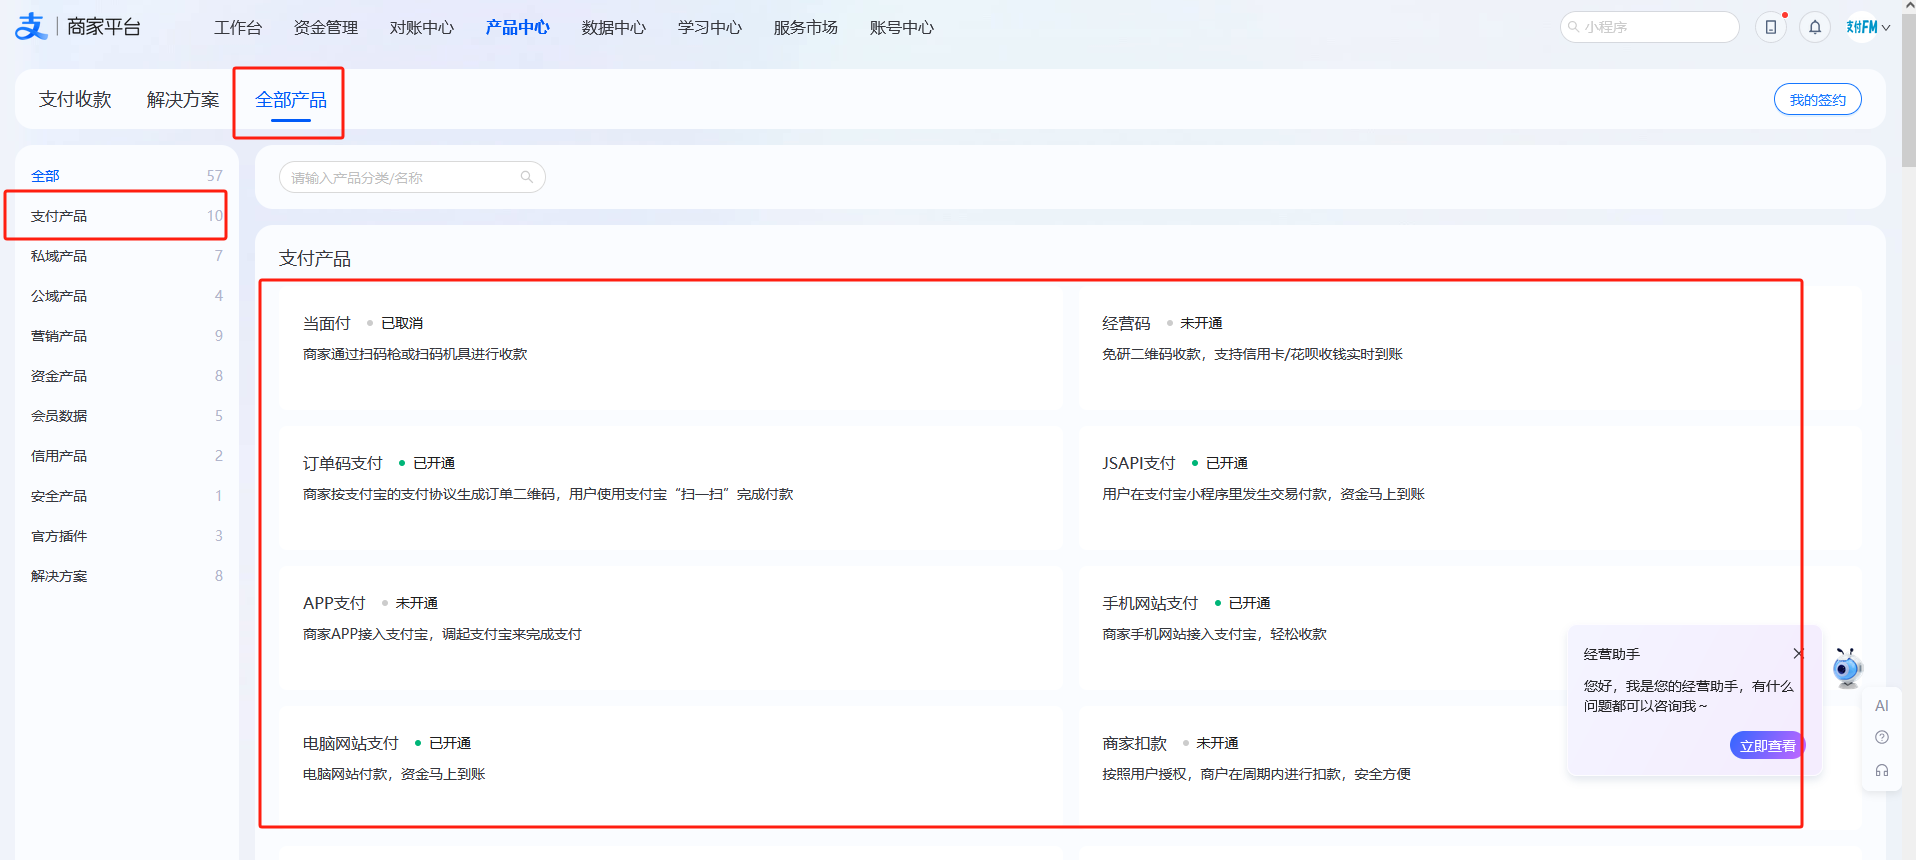
Task: Open the 经营码 product card
Action: tap(1470, 348)
